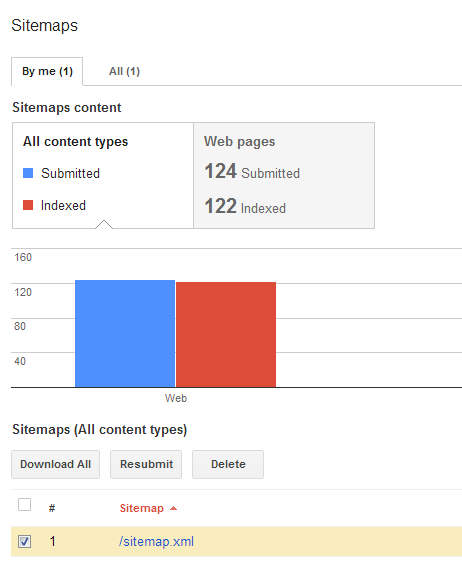Click the red Indexed bar in chart
The image size is (462, 563).
pos(226,335)
